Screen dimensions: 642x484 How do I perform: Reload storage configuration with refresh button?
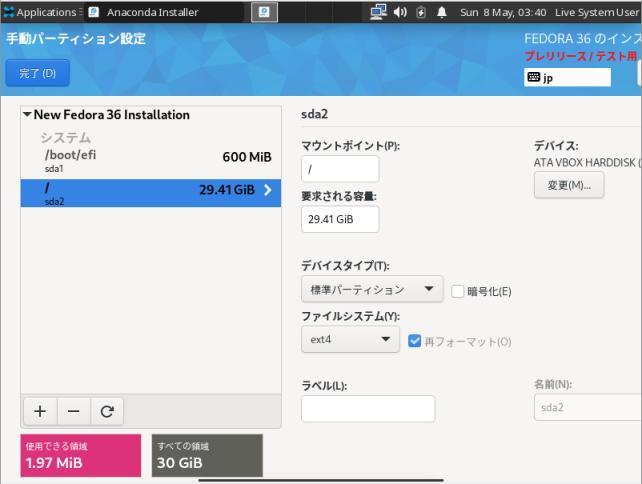[107, 411]
